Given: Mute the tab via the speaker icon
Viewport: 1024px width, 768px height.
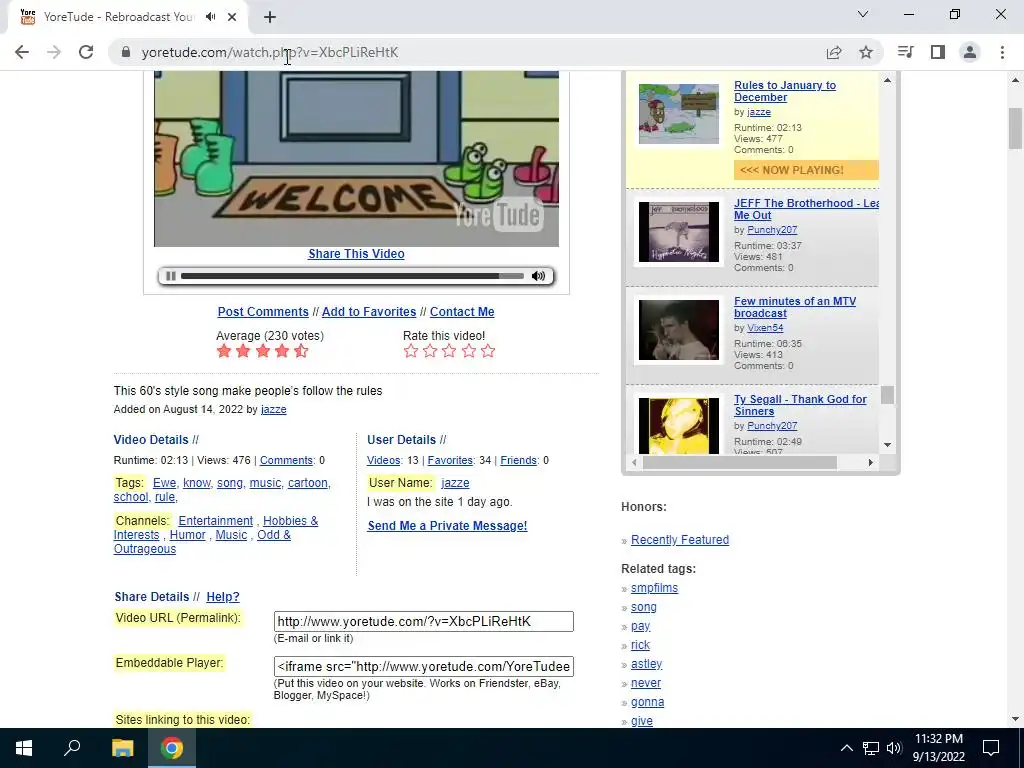Looking at the screenshot, I should pos(210,17).
